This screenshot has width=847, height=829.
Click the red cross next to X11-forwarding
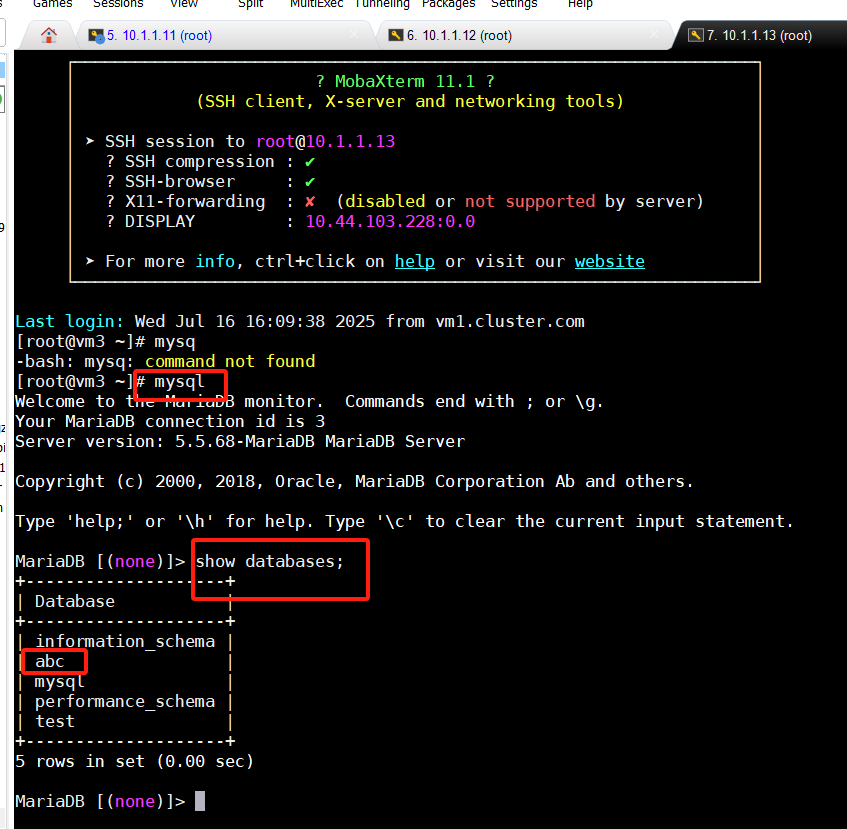click(310, 202)
